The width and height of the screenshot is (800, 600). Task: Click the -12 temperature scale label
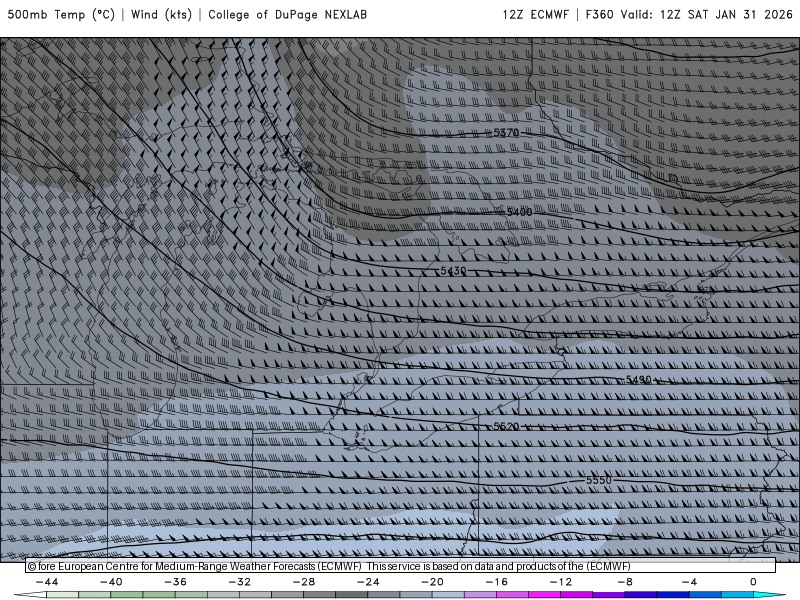coord(561,582)
